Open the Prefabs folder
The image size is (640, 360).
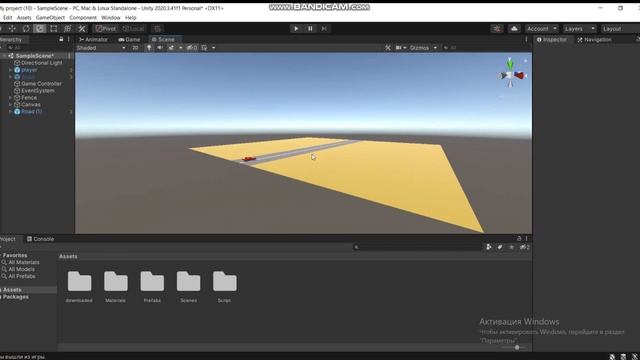[152, 286]
